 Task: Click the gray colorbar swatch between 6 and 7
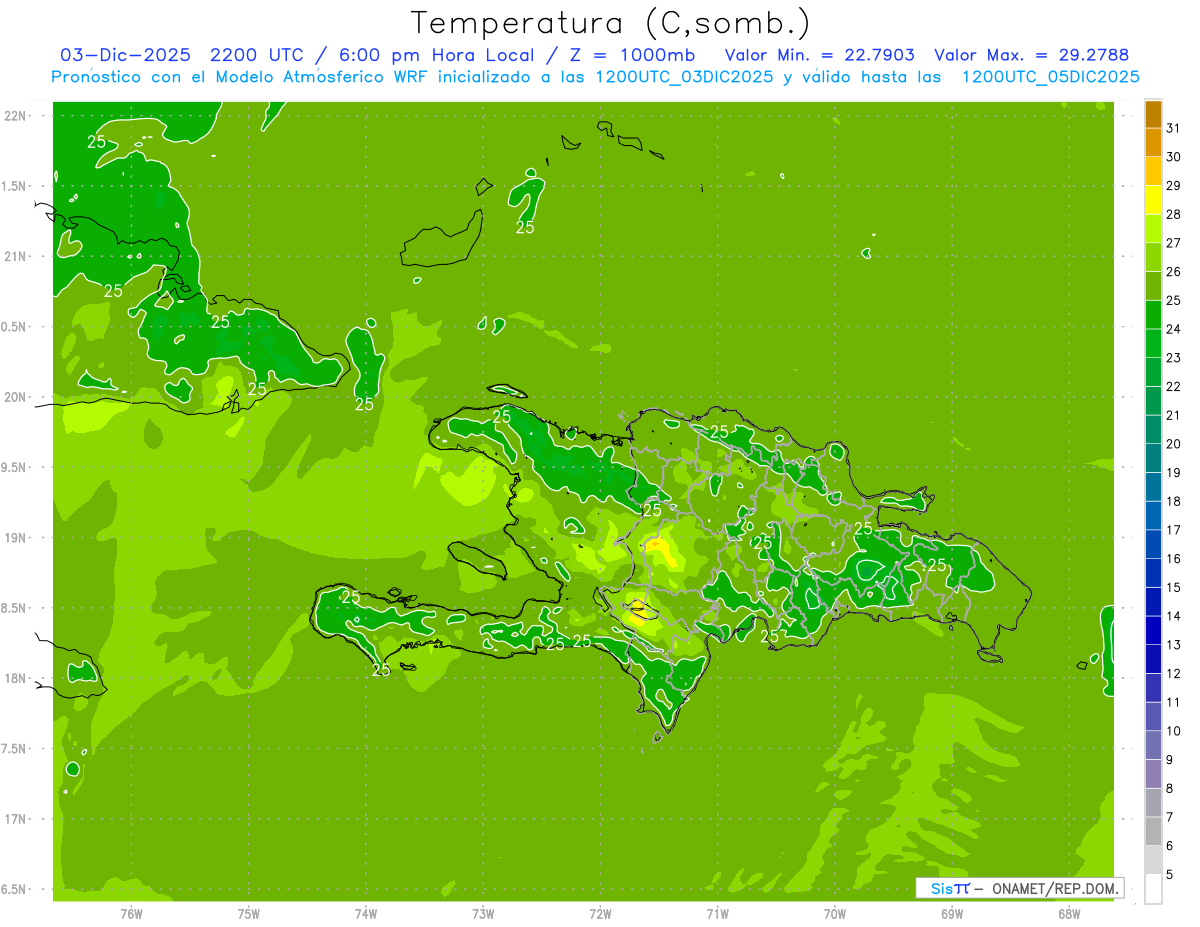click(1153, 831)
